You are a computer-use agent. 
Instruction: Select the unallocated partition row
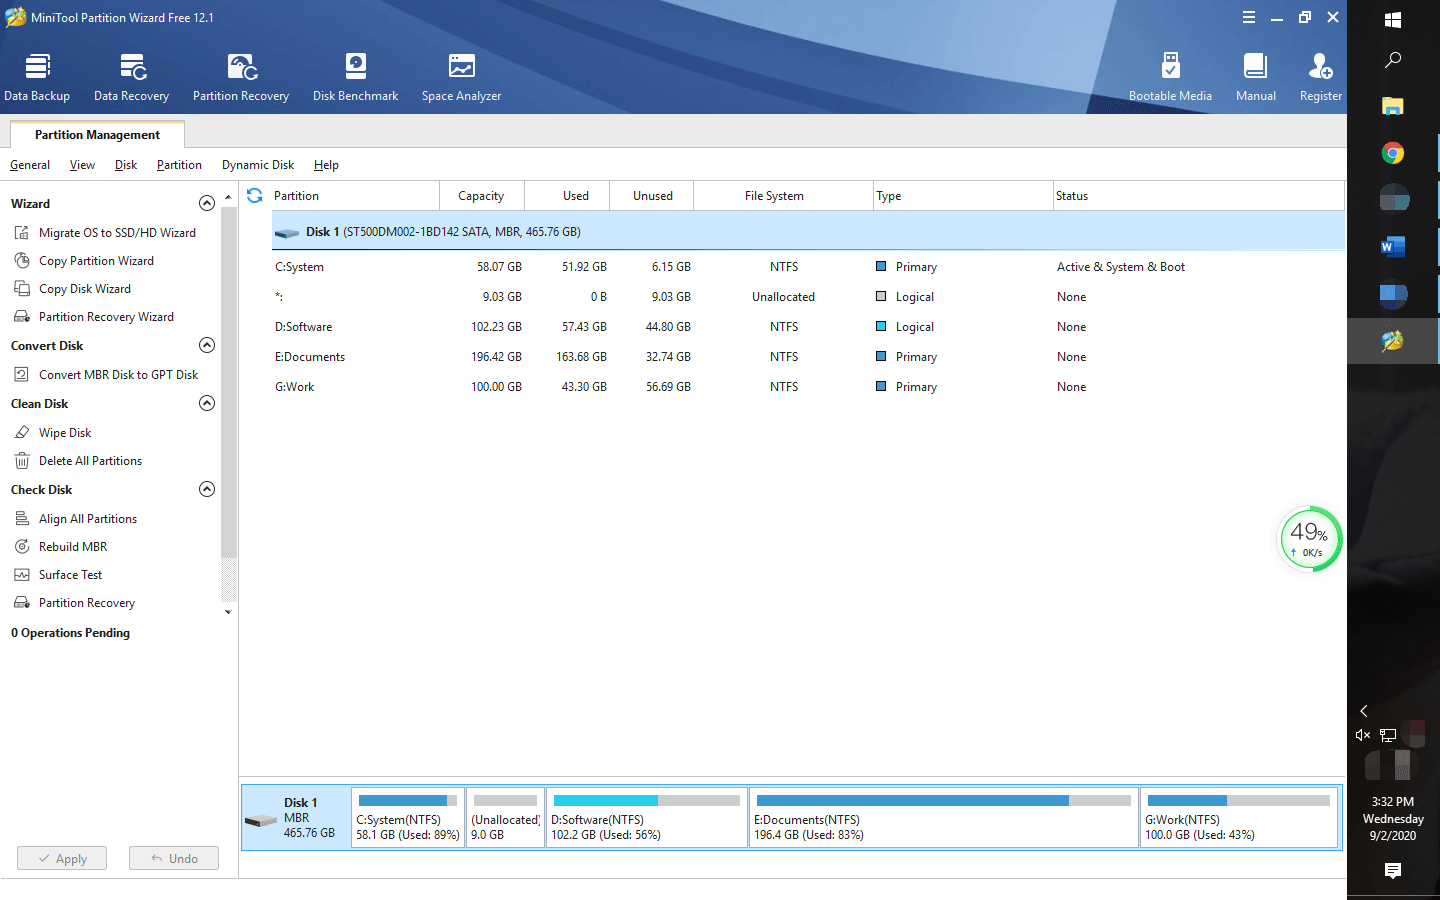pos(808,297)
